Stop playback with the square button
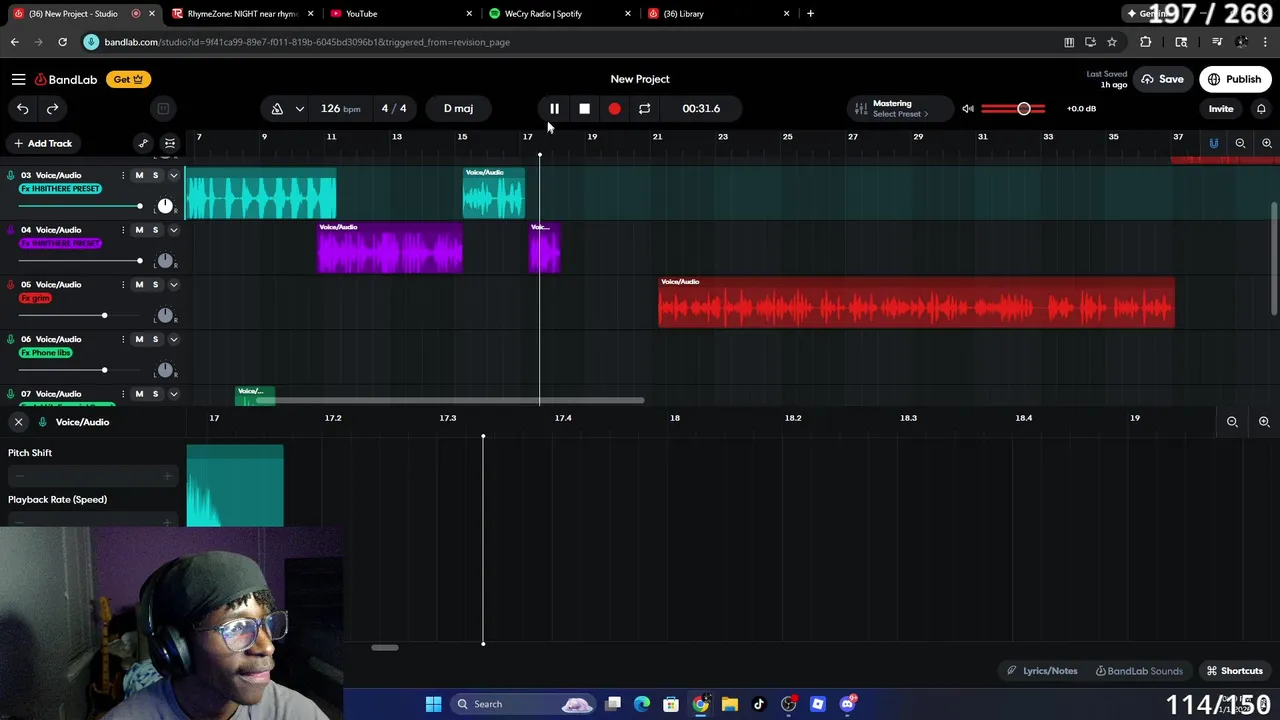The width and height of the screenshot is (1280, 720). pos(584,108)
